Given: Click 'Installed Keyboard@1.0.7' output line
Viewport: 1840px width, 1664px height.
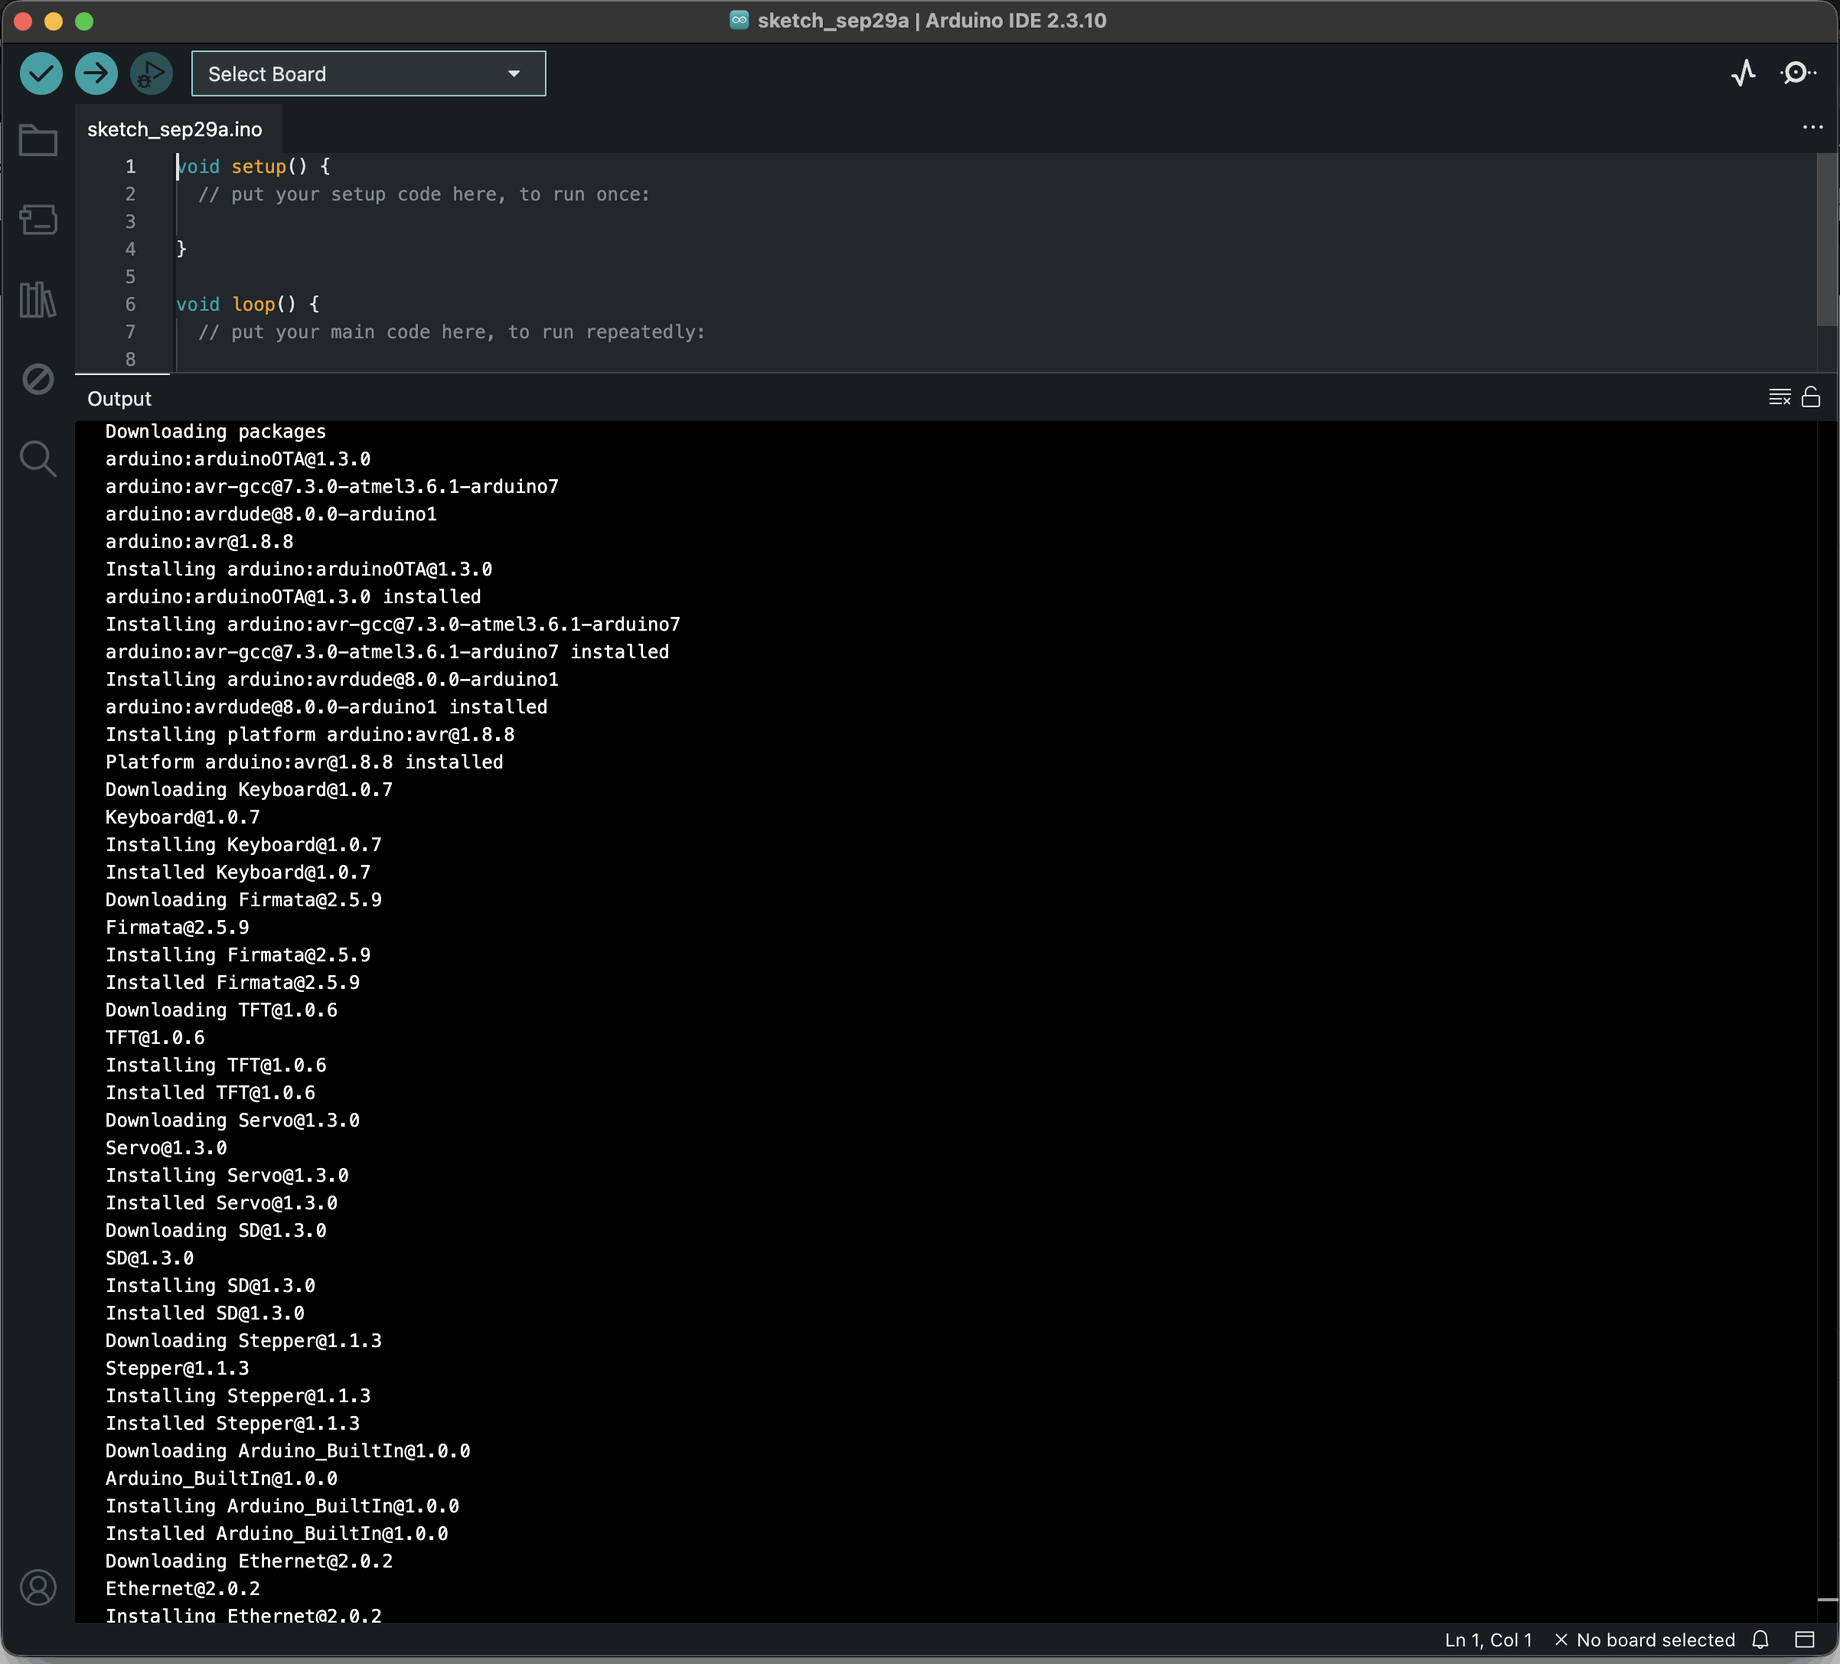Looking at the screenshot, I should (238, 872).
